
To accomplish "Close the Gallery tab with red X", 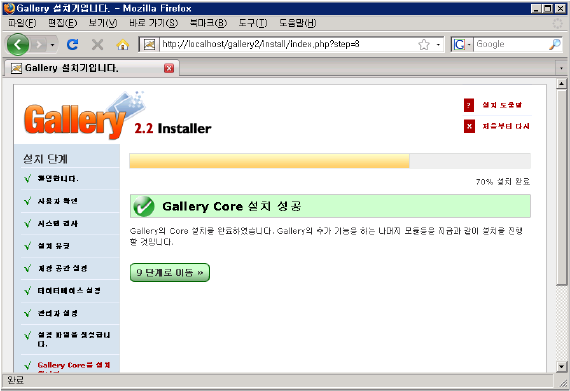I will [169, 68].
